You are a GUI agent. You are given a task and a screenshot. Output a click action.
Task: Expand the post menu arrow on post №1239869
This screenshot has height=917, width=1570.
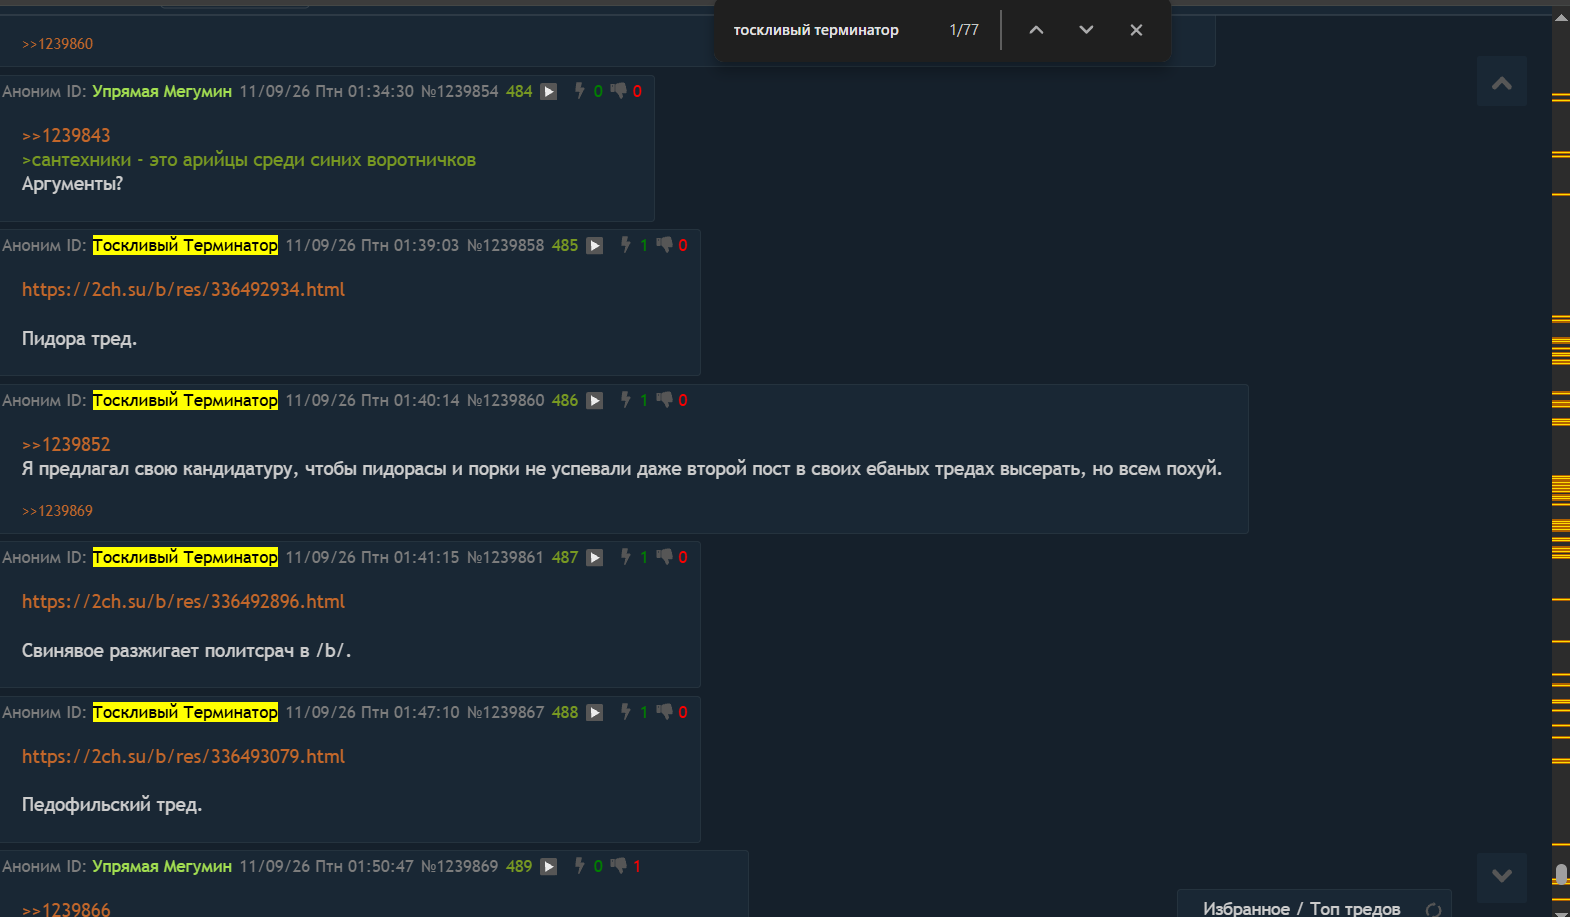pos(549,867)
